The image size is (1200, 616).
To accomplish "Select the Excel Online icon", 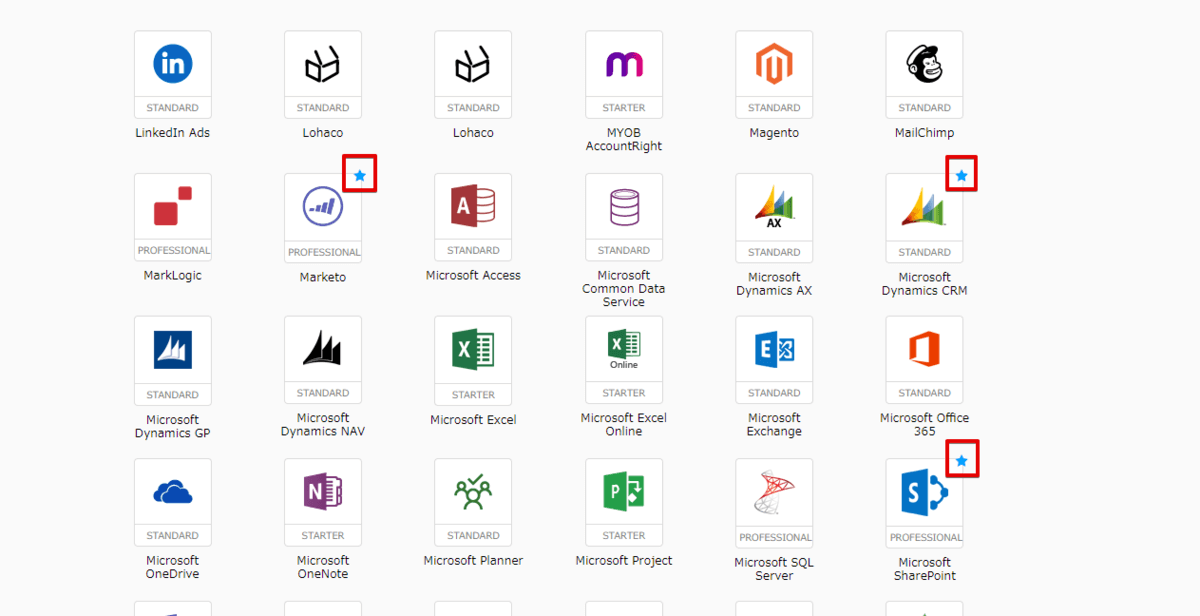I will click(624, 349).
